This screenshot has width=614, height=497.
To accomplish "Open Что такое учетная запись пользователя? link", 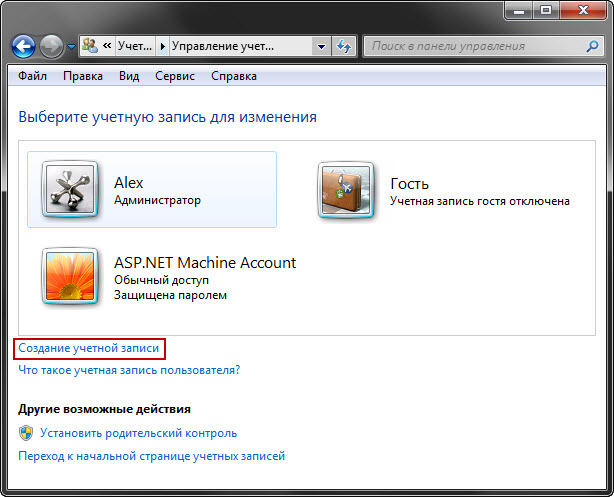I will pyautogui.click(x=129, y=370).
